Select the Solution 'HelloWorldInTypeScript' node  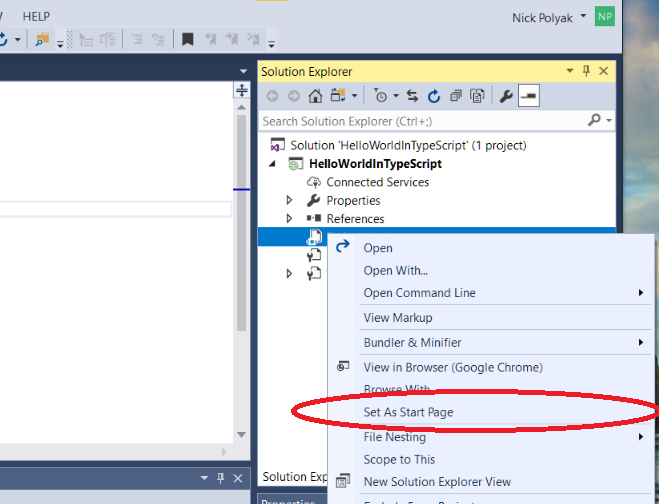(408, 145)
